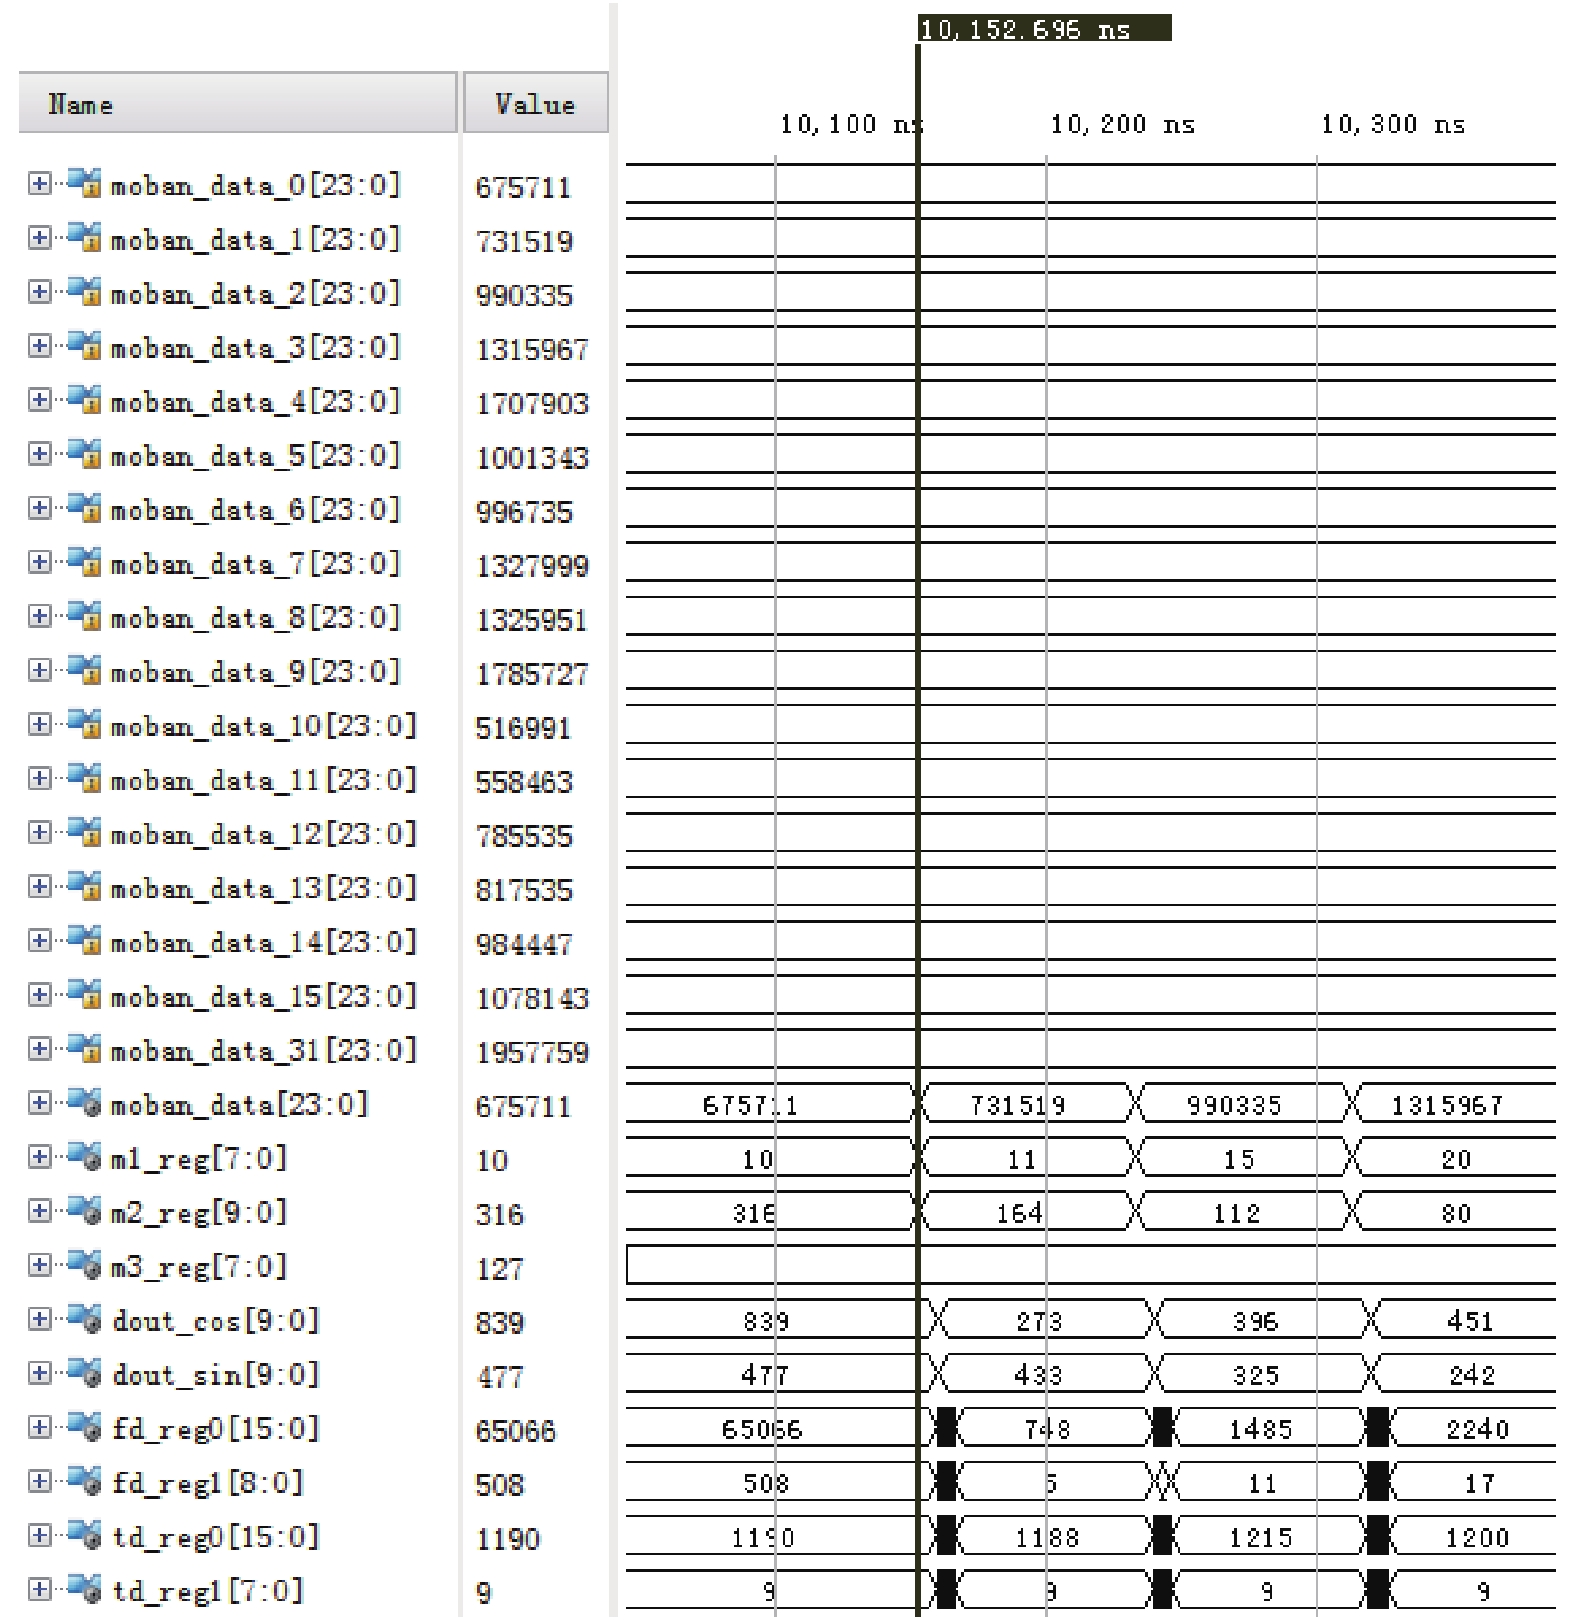Expand the td_reg0[15:0] bus
Image resolution: width=1575 pixels, height=1620 pixels.
(39, 1536)
